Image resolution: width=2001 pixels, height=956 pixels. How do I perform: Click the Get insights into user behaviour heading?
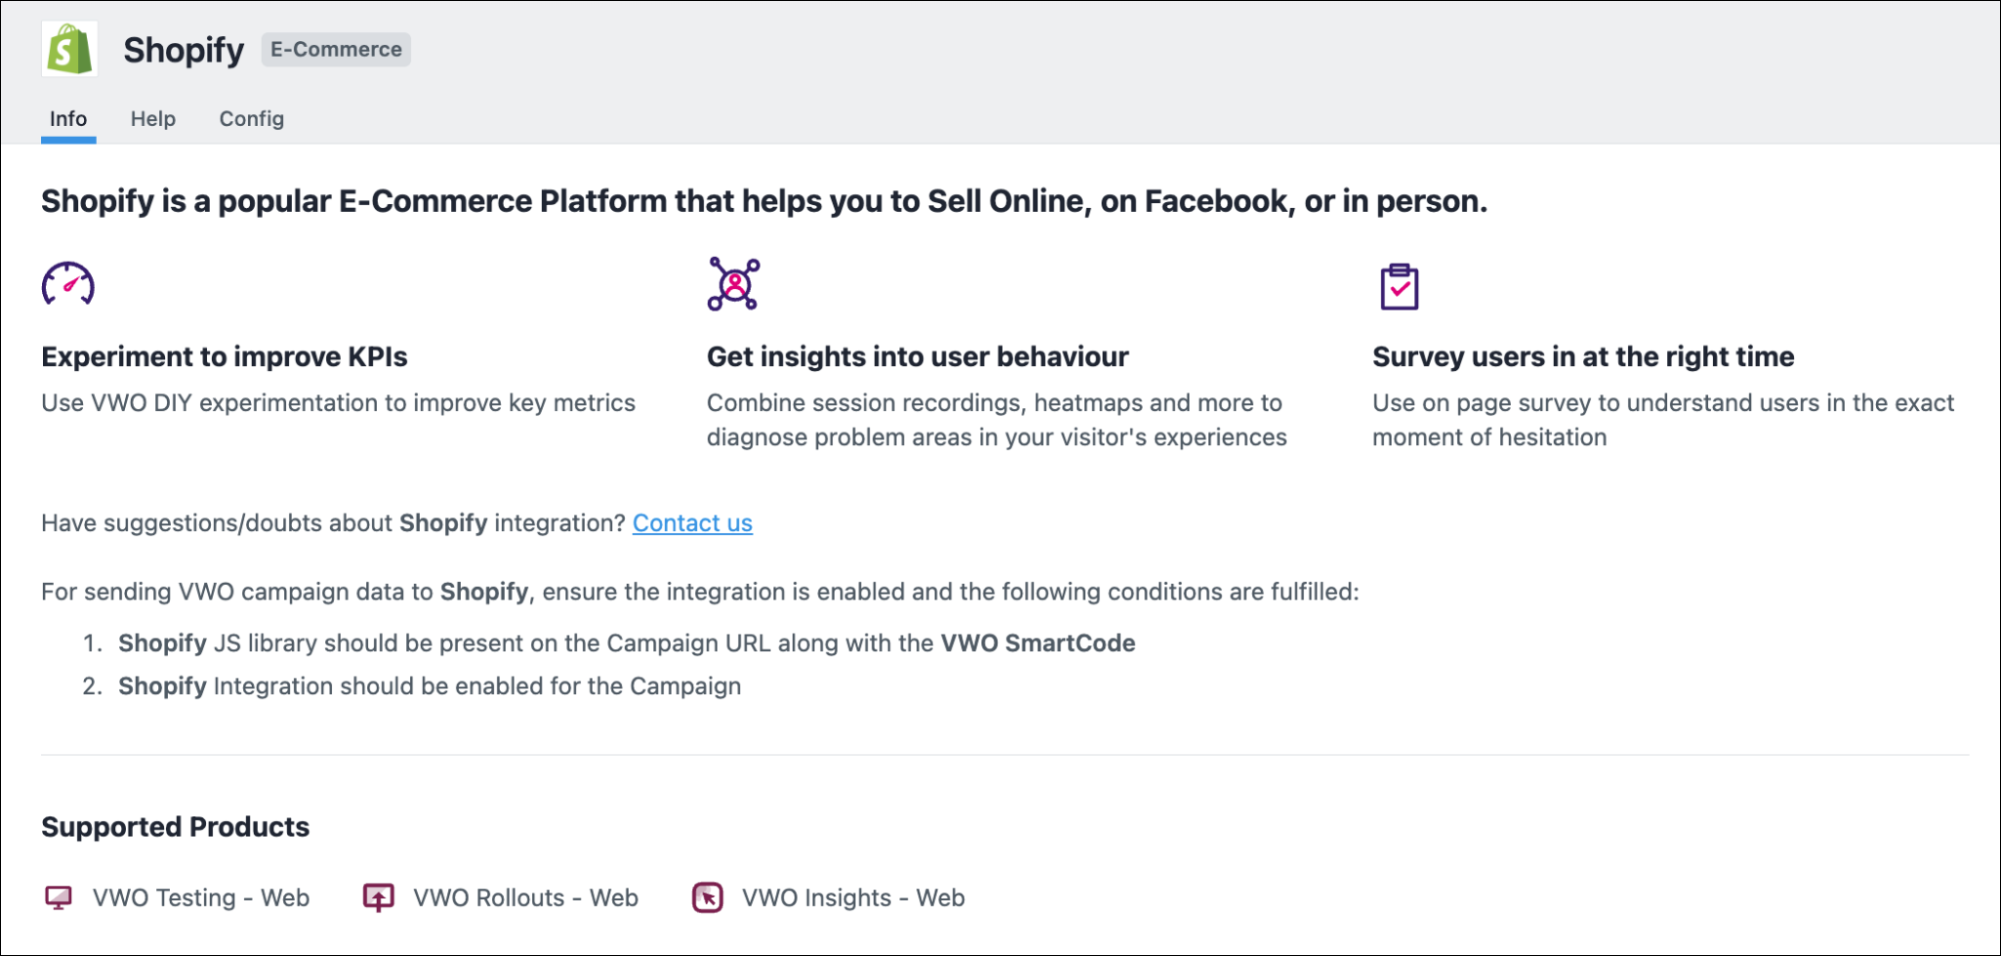pos(918,357)
